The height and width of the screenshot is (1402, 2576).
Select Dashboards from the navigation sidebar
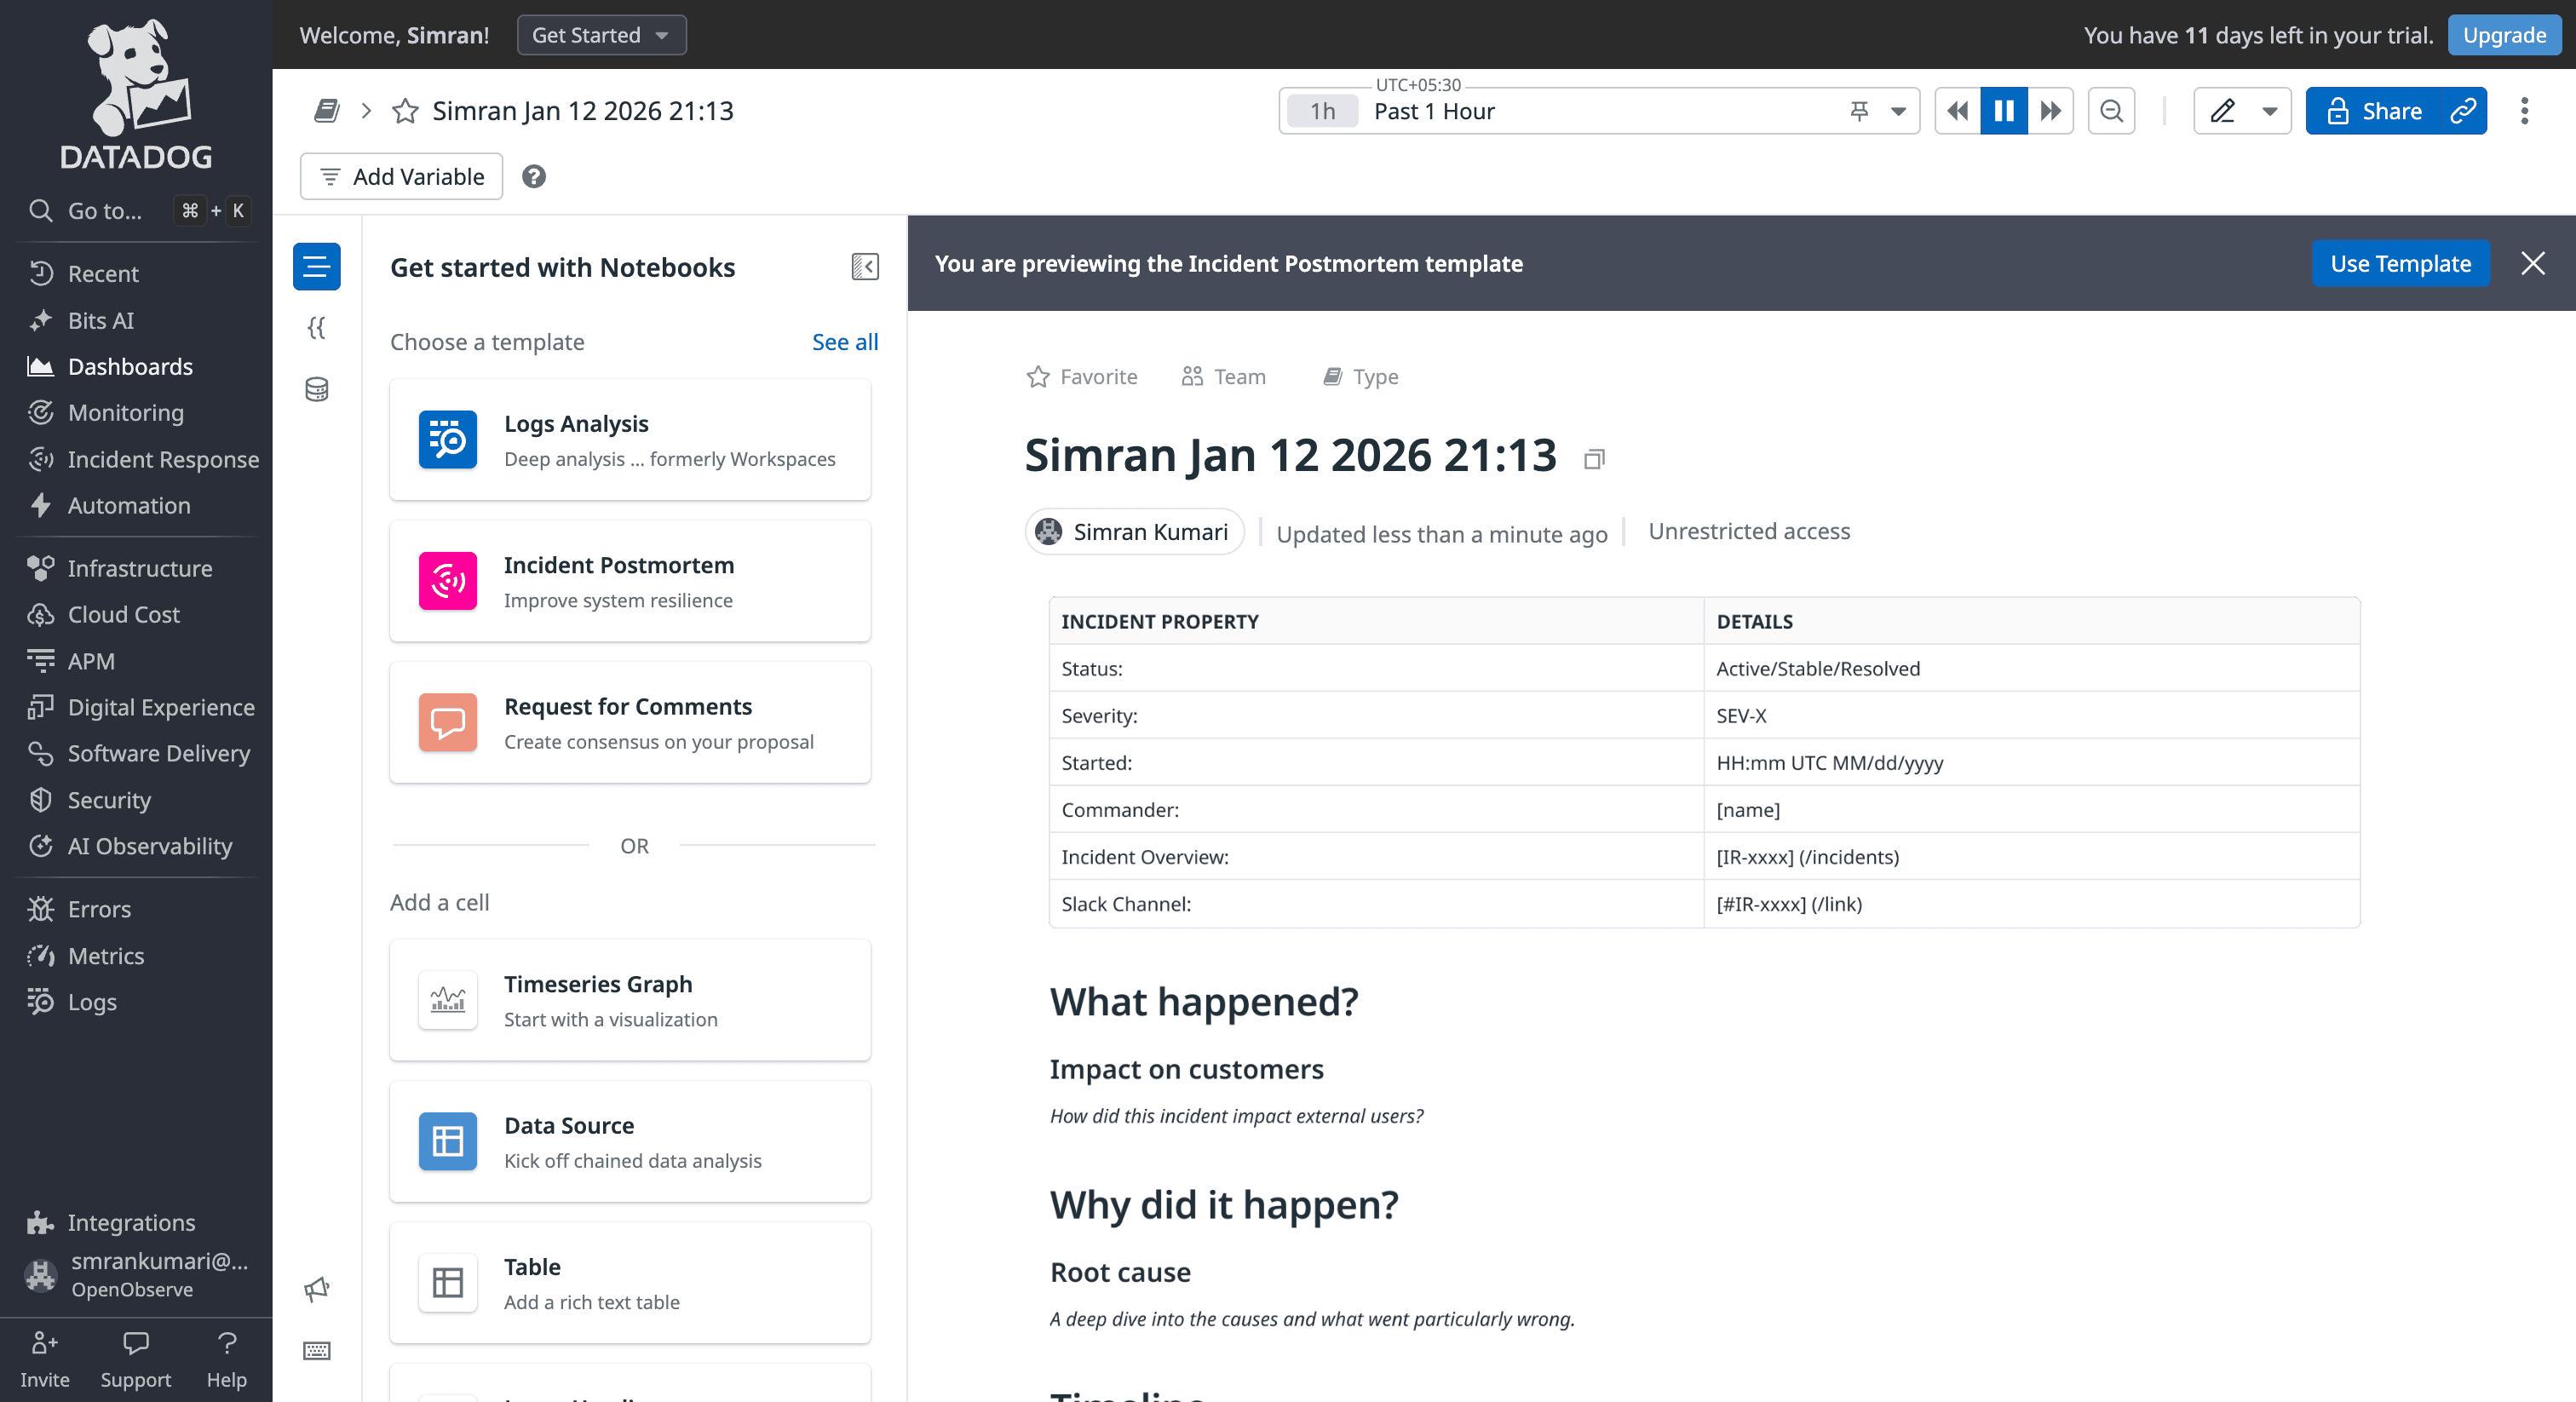[x=129, y=366]
